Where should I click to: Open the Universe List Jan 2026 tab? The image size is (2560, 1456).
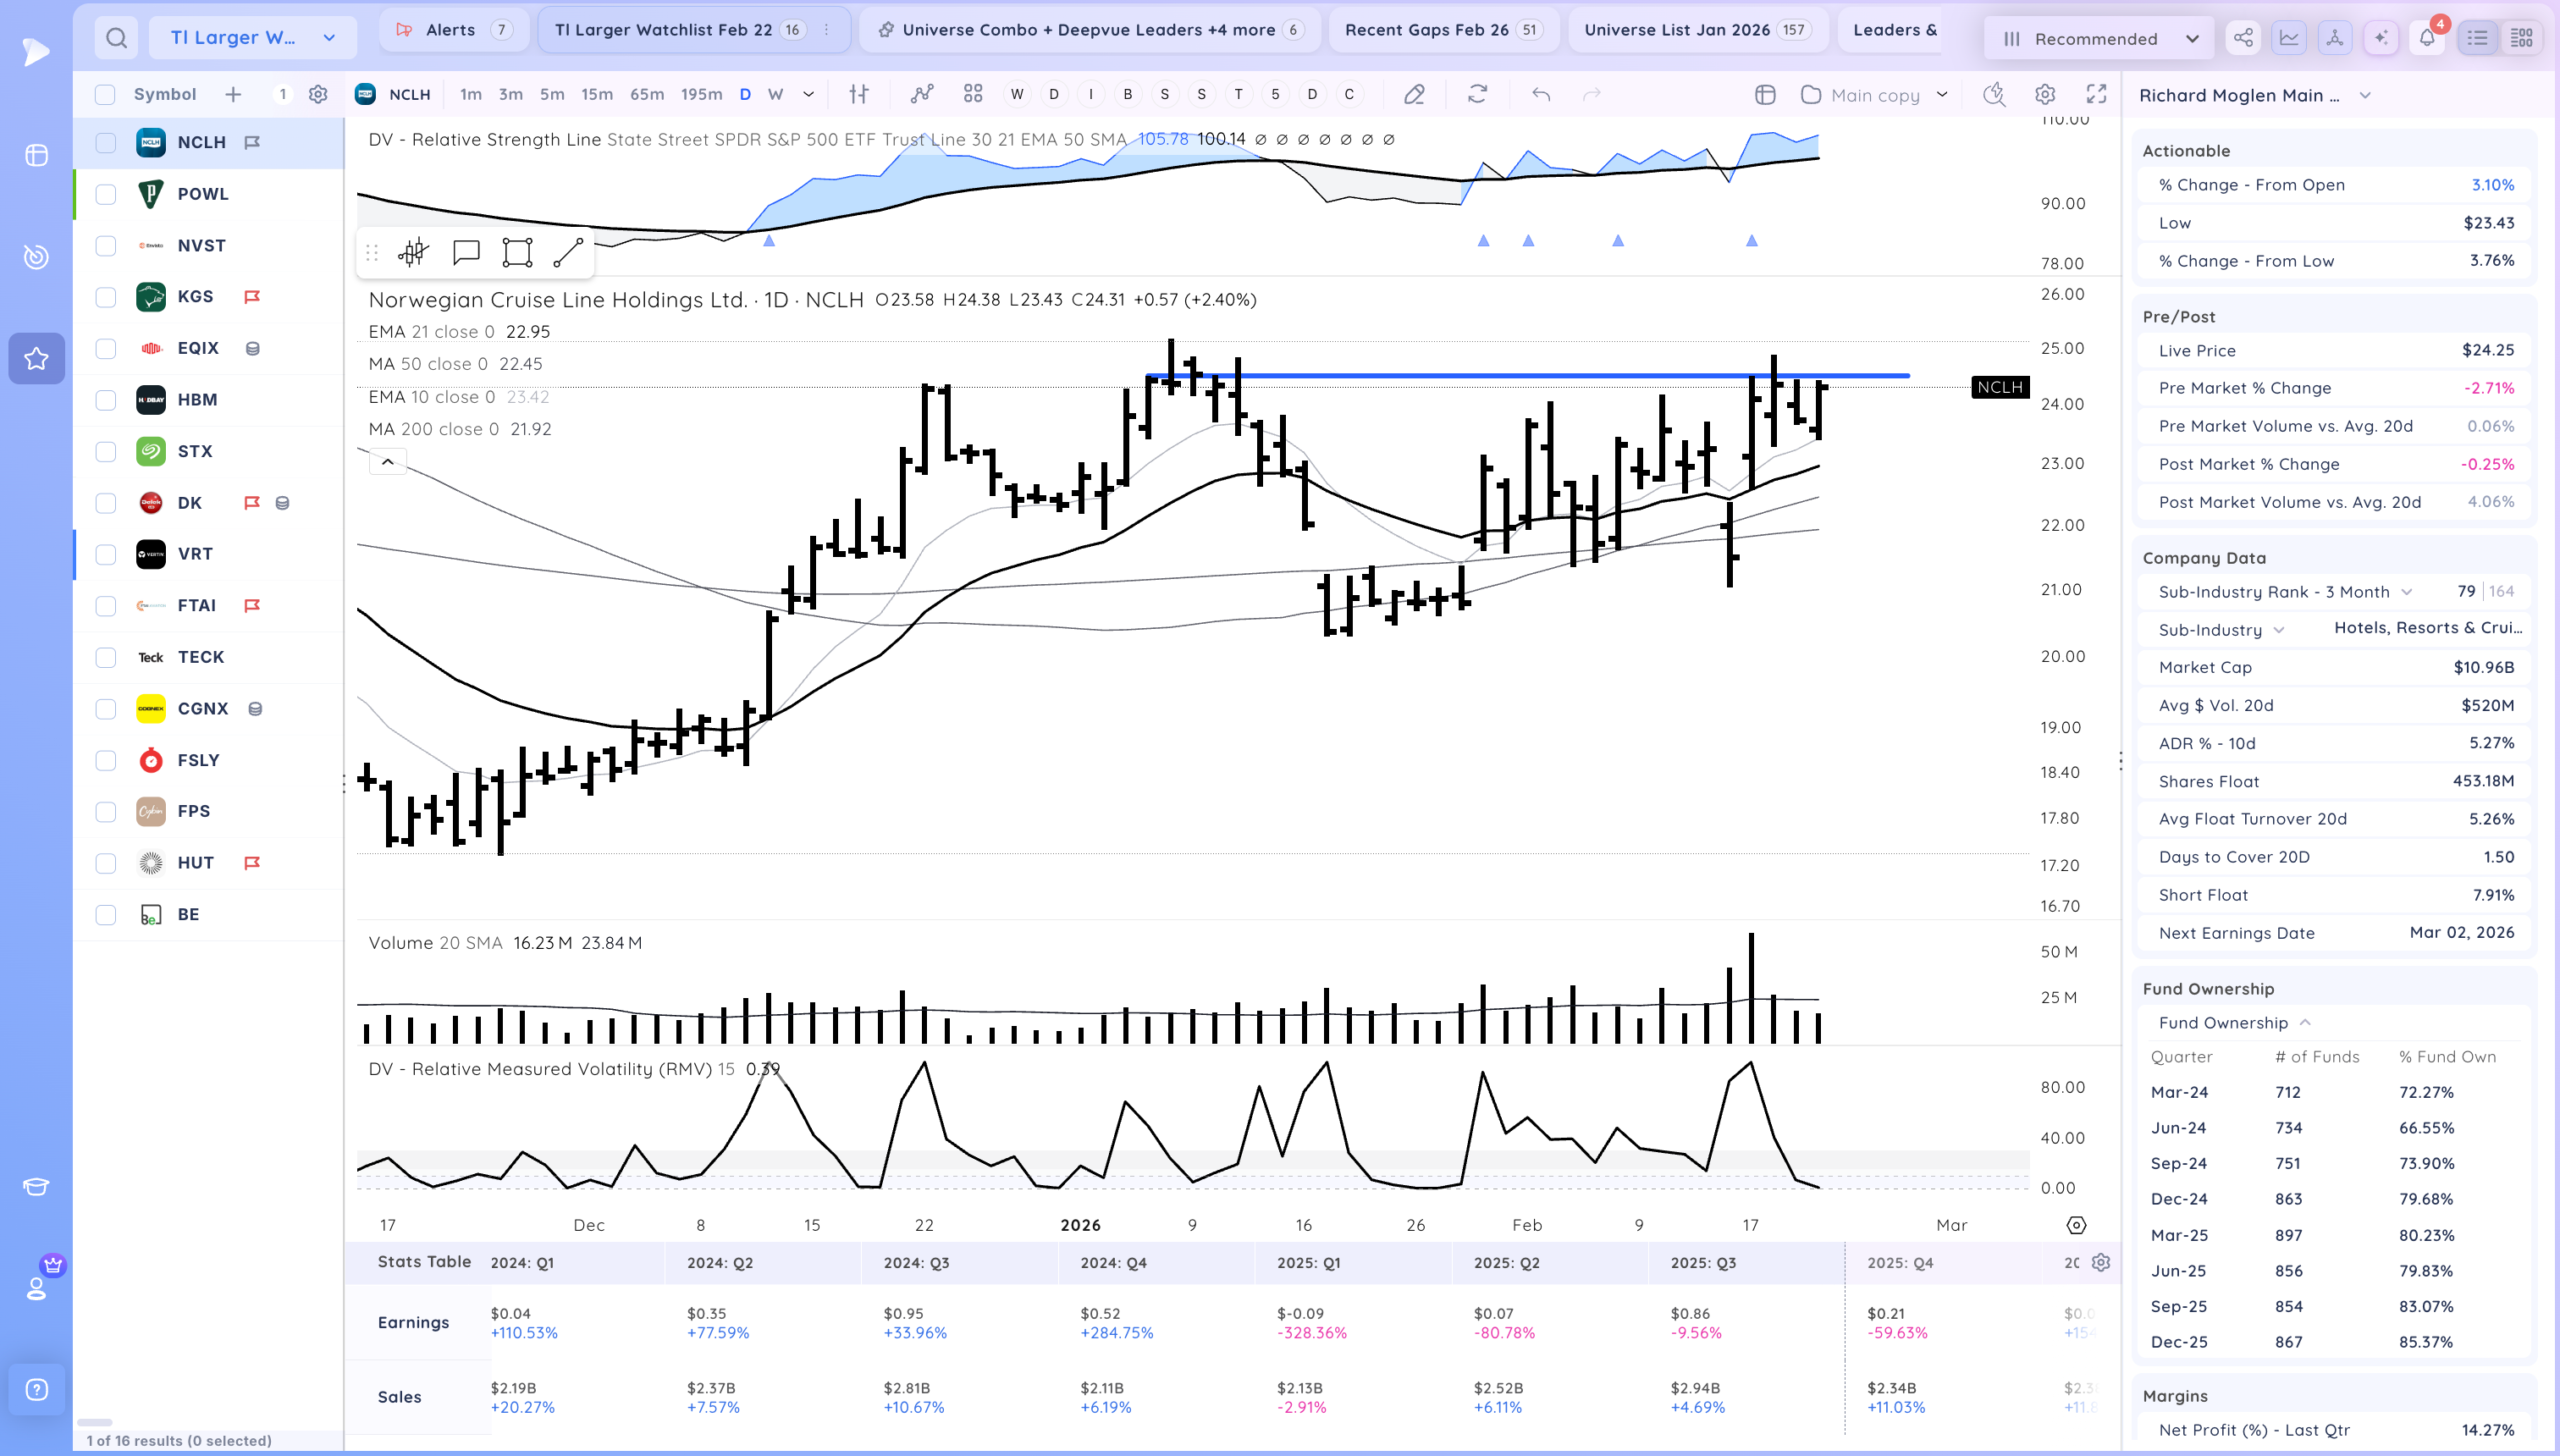pos(1695,30)
